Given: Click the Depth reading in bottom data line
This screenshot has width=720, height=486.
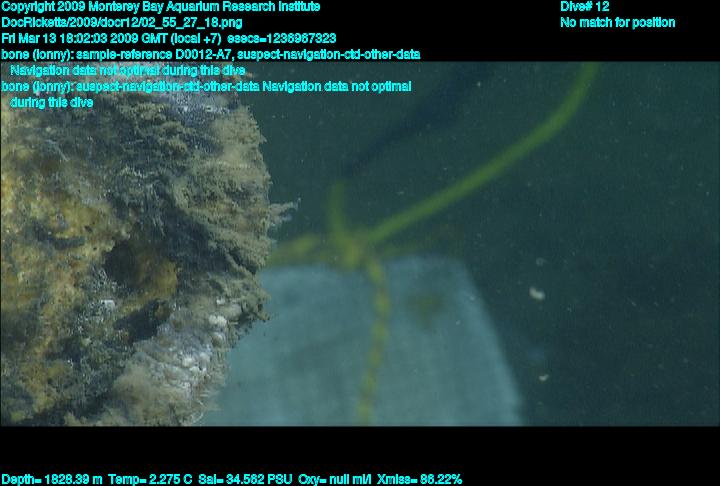Looking at the screenshot, I should pyautogui.click(x=52, y=480).
